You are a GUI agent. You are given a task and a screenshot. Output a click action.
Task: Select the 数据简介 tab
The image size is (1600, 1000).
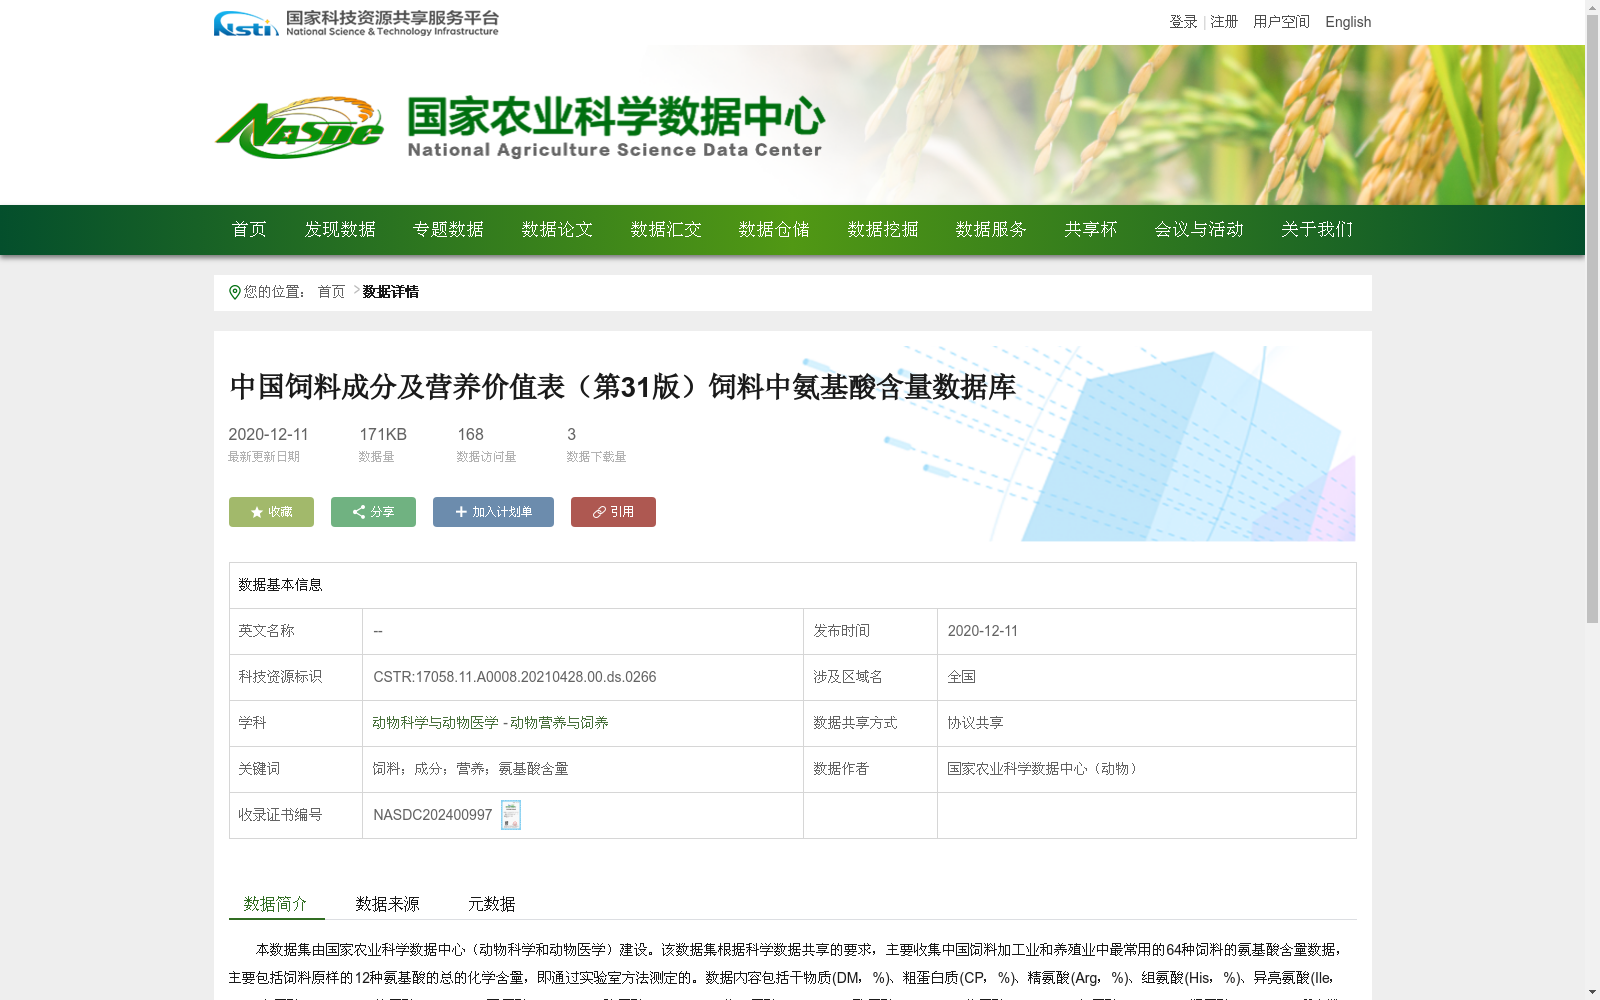point(276,904)
